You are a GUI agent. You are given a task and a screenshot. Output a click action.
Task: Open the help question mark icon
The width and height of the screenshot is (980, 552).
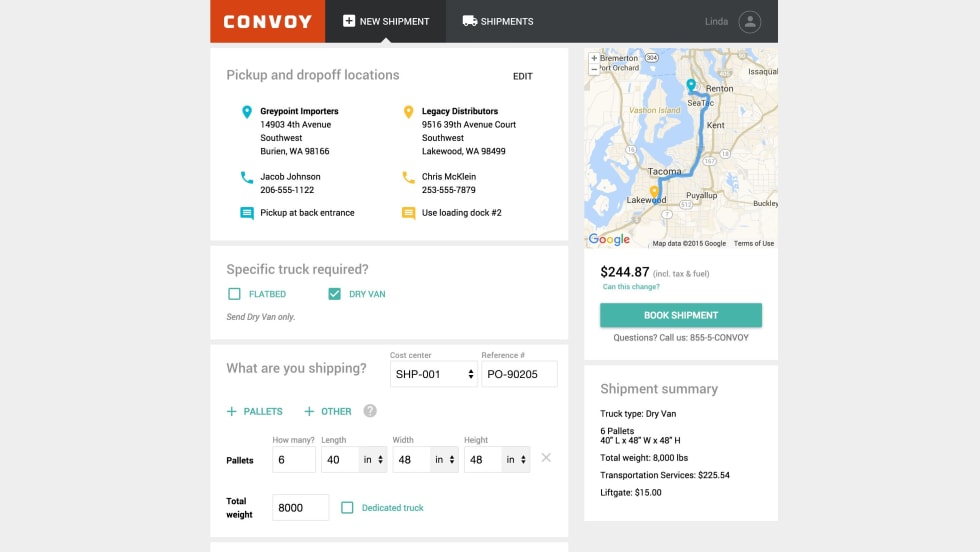[370, 411]
